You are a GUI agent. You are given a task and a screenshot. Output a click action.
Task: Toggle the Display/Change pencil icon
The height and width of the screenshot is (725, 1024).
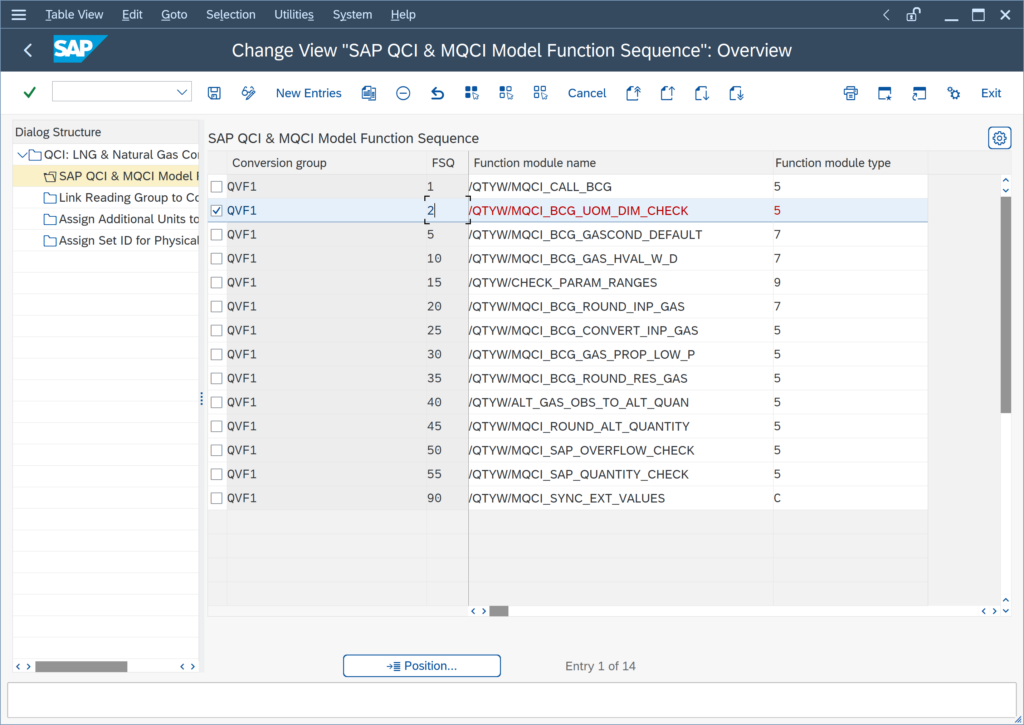click(x=248, y=93)
